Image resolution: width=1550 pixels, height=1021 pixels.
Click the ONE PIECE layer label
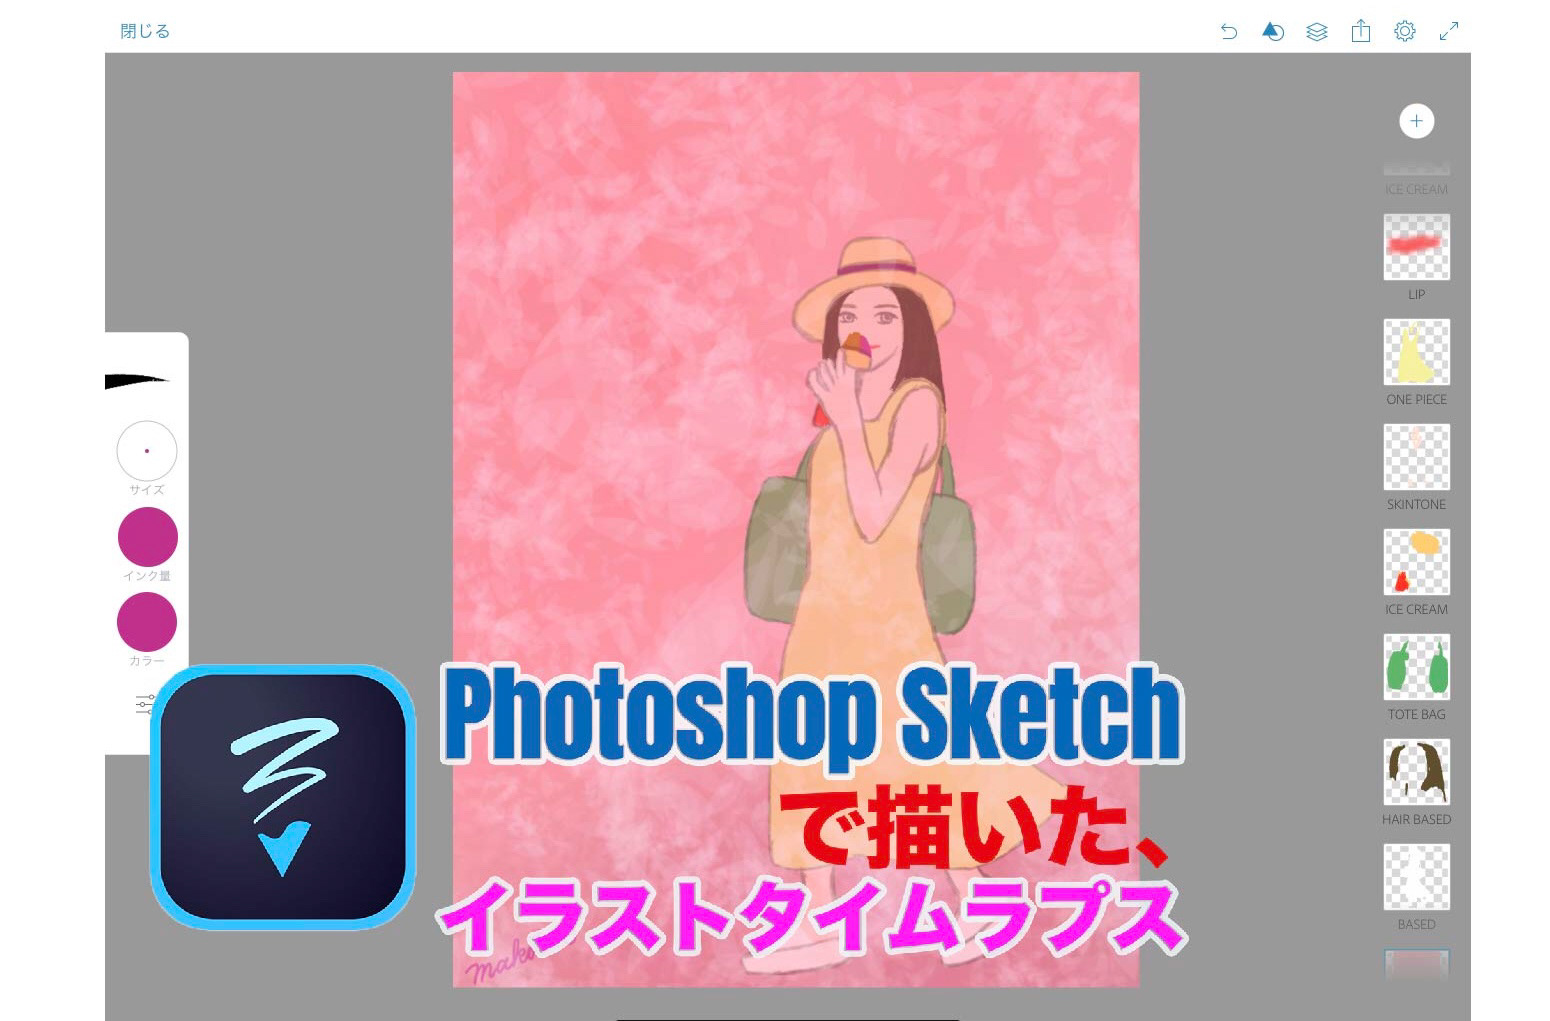(1416, 400)
